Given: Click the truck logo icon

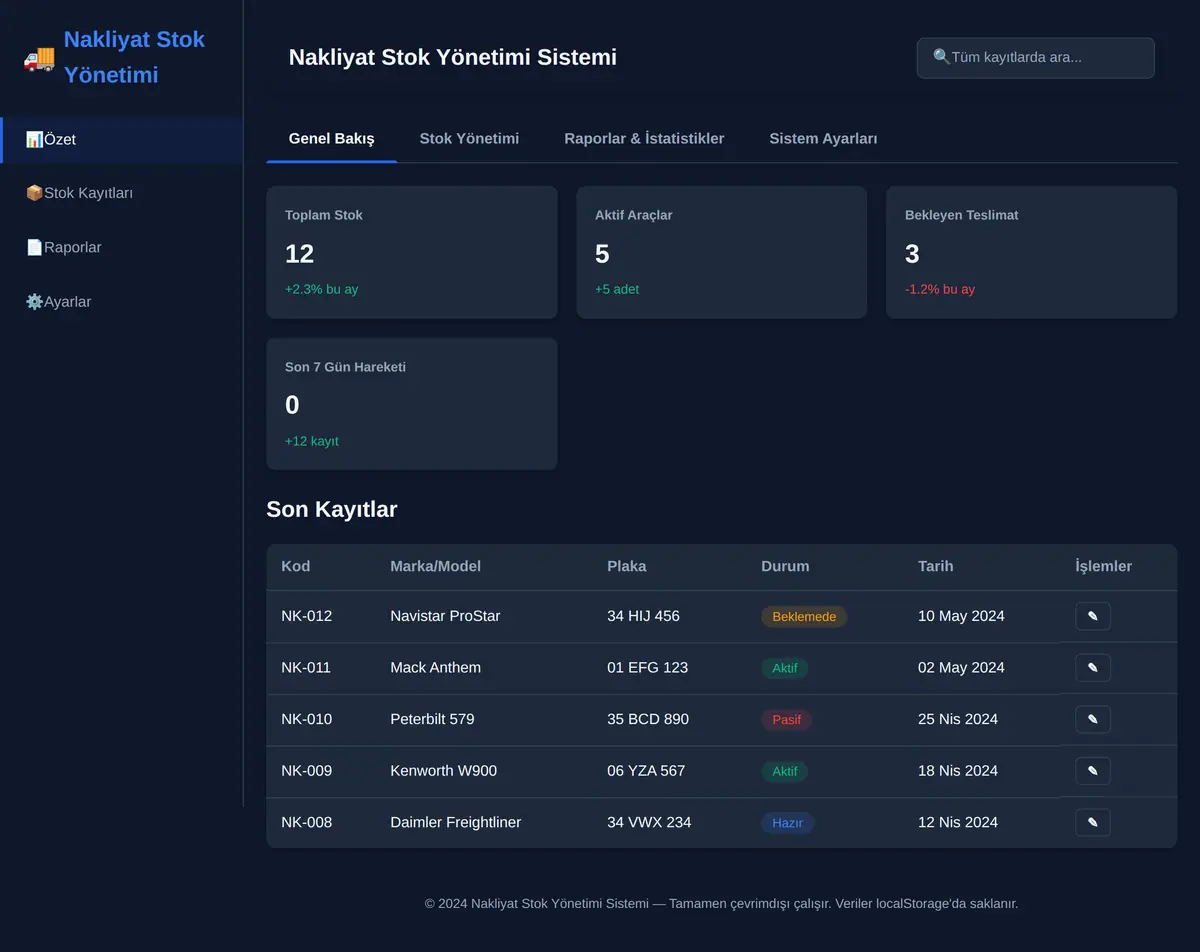Looking at the screenshot, I should pyautogui.click(x=39, y=58).
